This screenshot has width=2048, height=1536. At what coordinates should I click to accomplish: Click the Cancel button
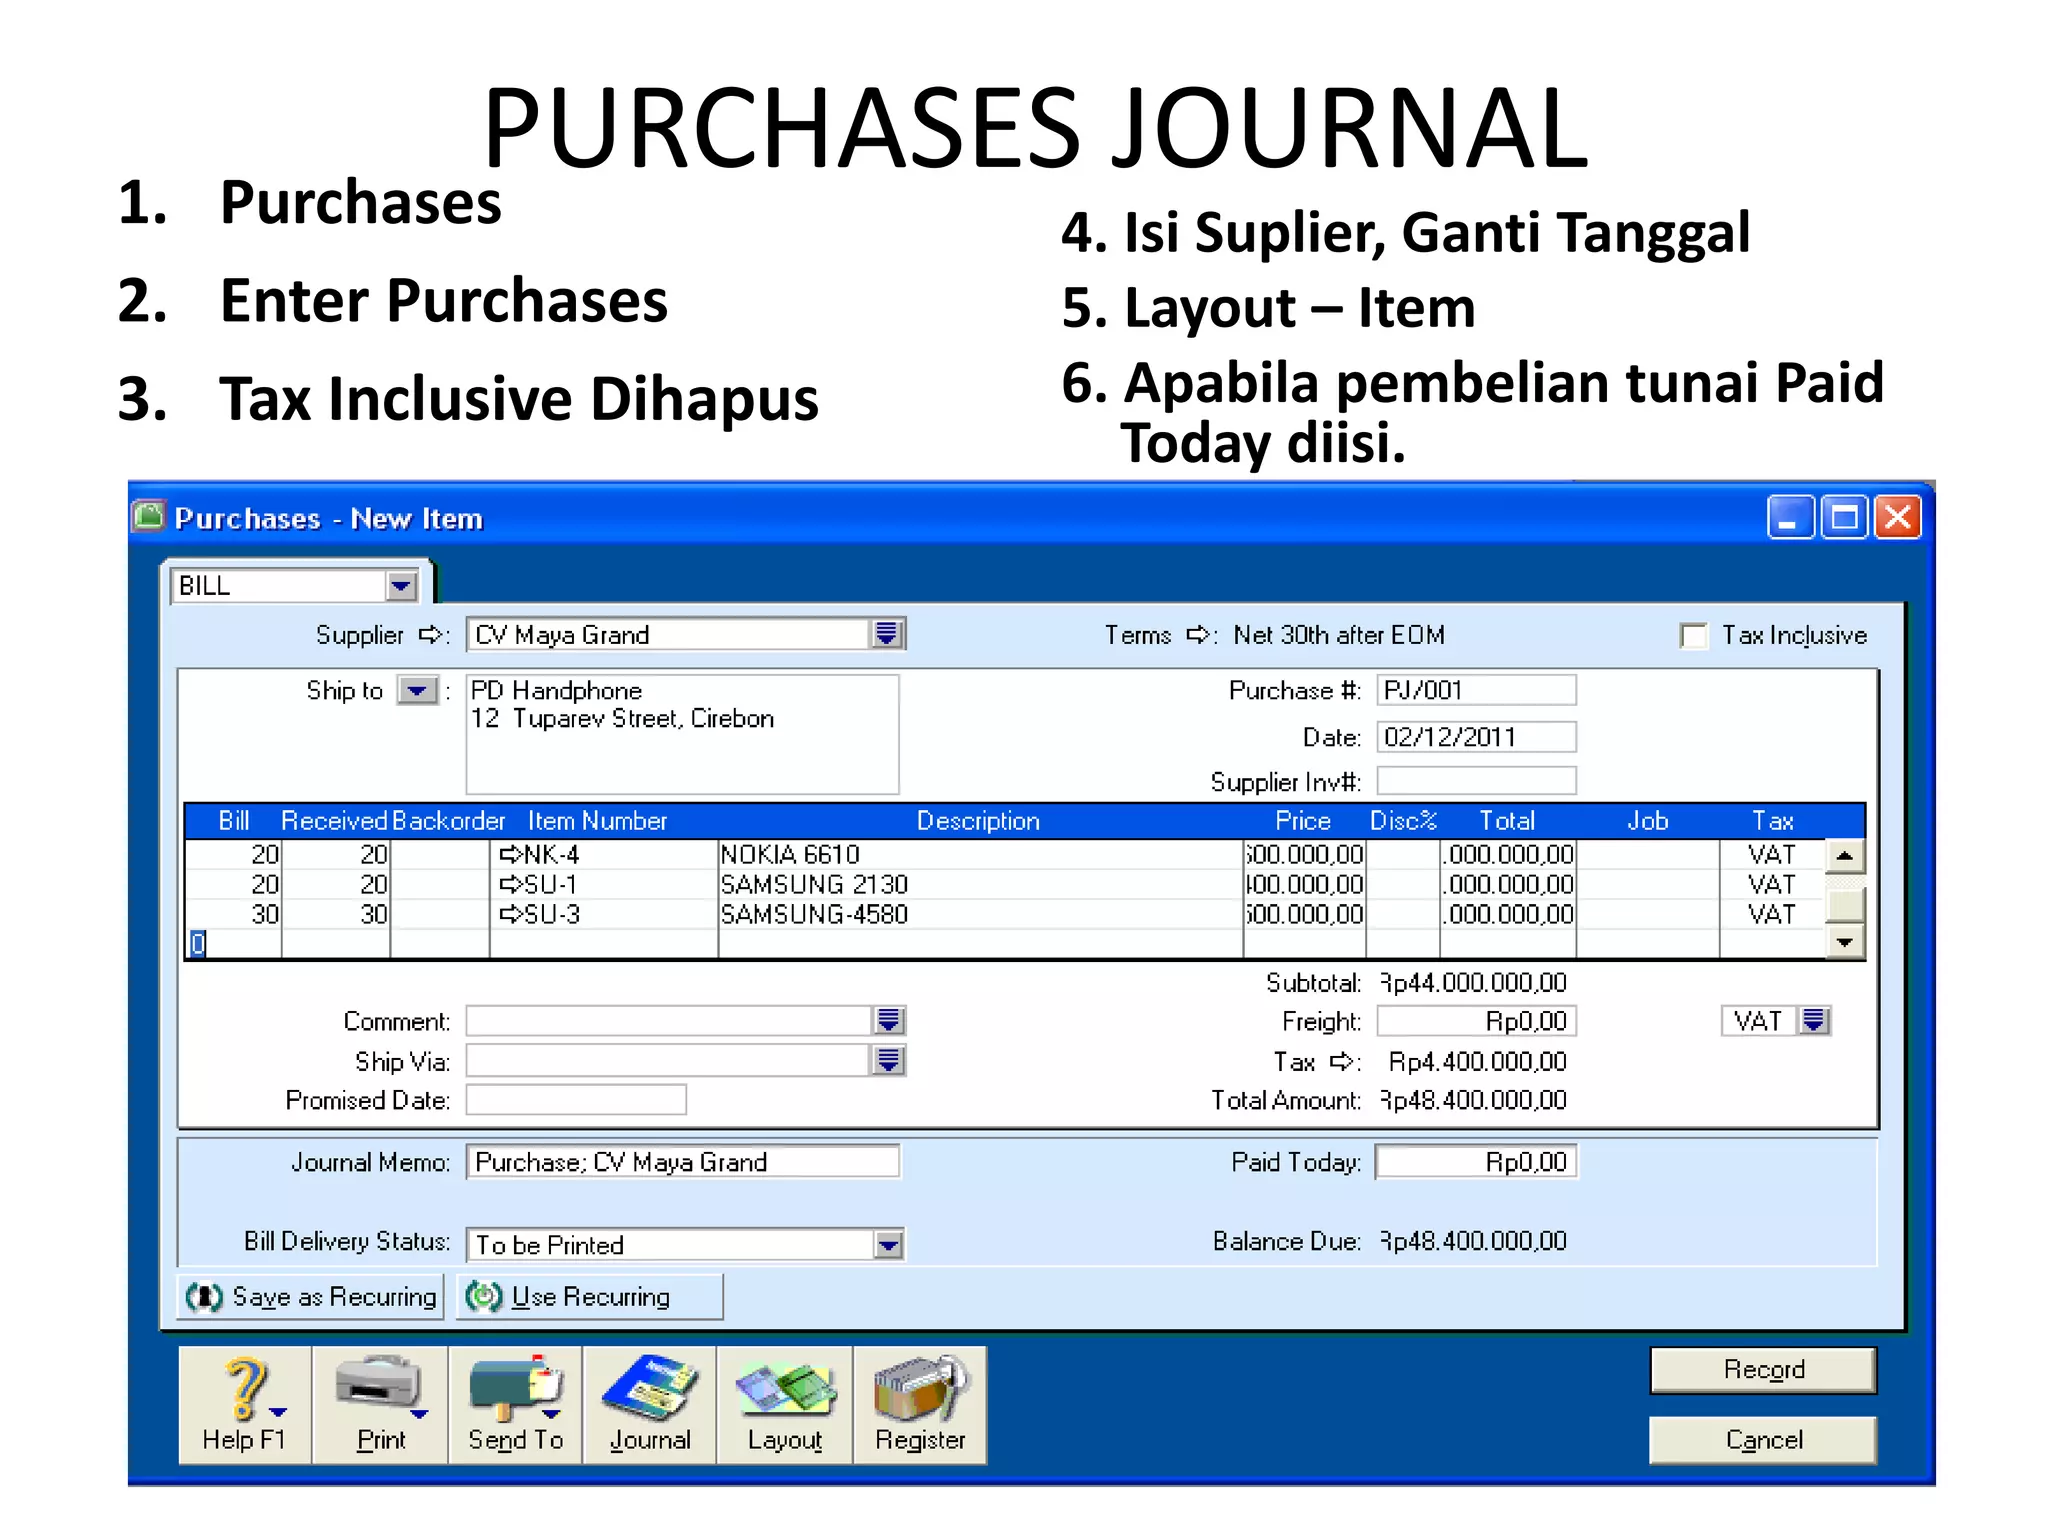click(x=1763, y=1440)
